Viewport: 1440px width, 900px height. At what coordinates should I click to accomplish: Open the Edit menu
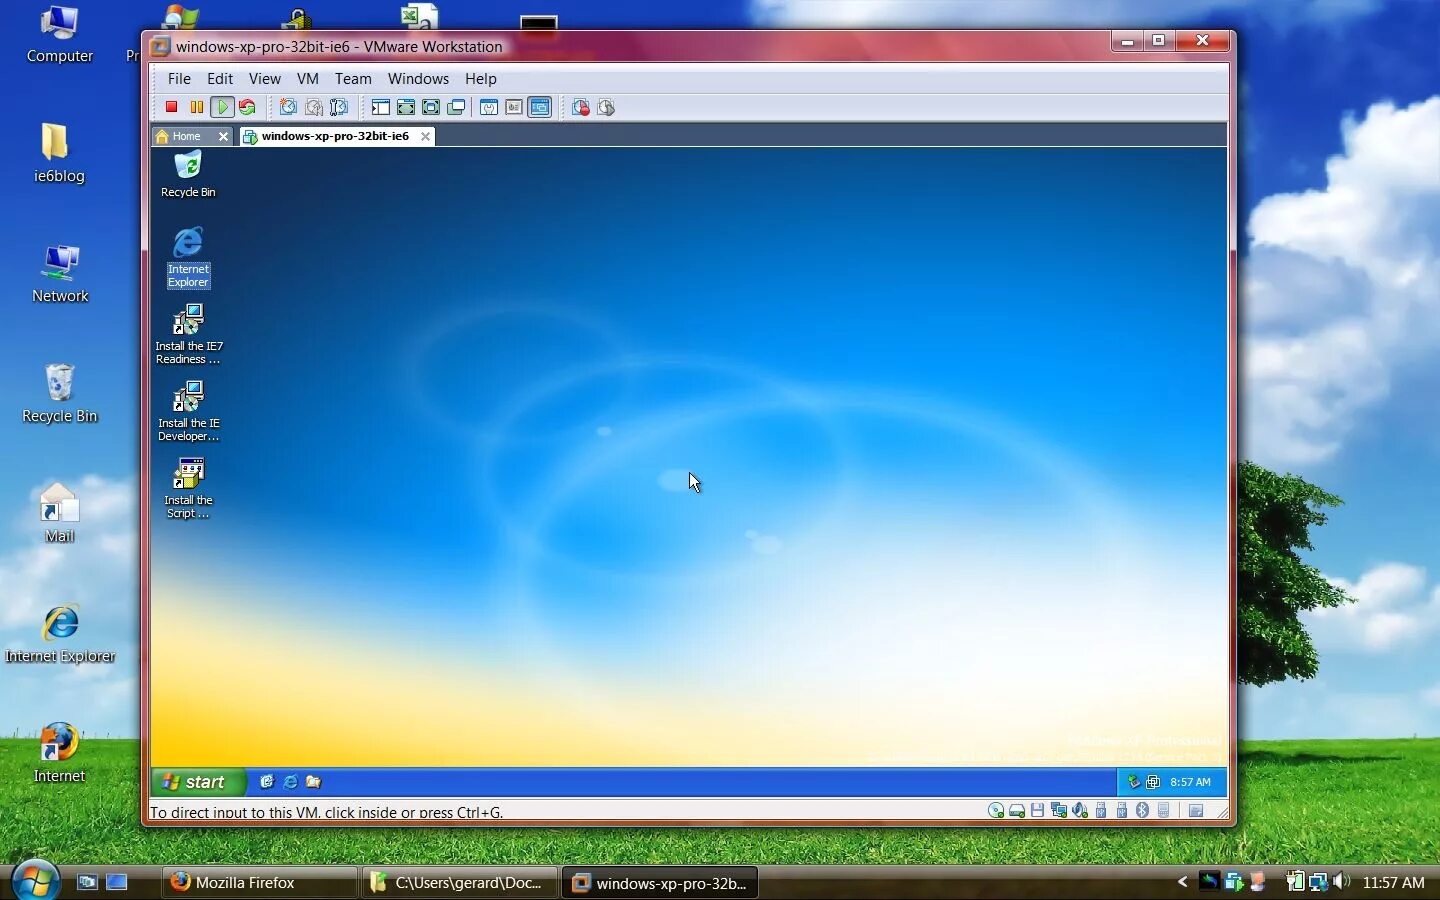pyautogui.click(x=220, y=78)
